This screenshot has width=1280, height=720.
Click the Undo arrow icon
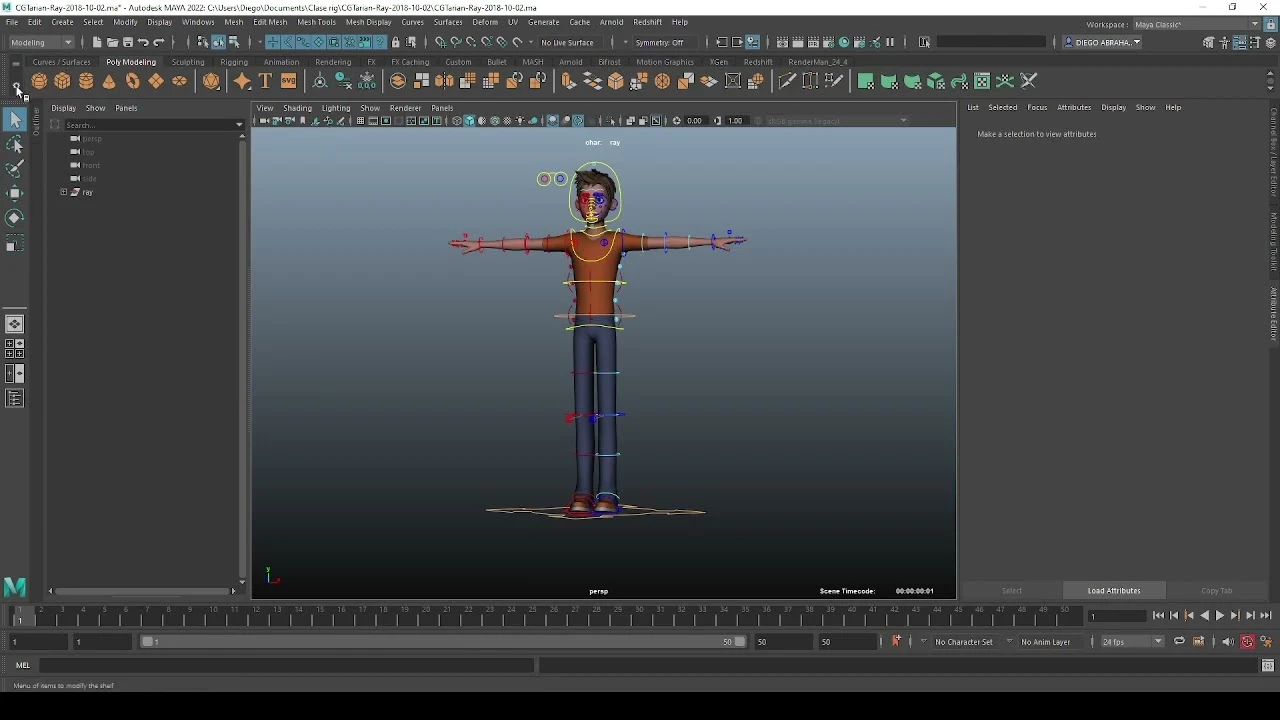143,42
